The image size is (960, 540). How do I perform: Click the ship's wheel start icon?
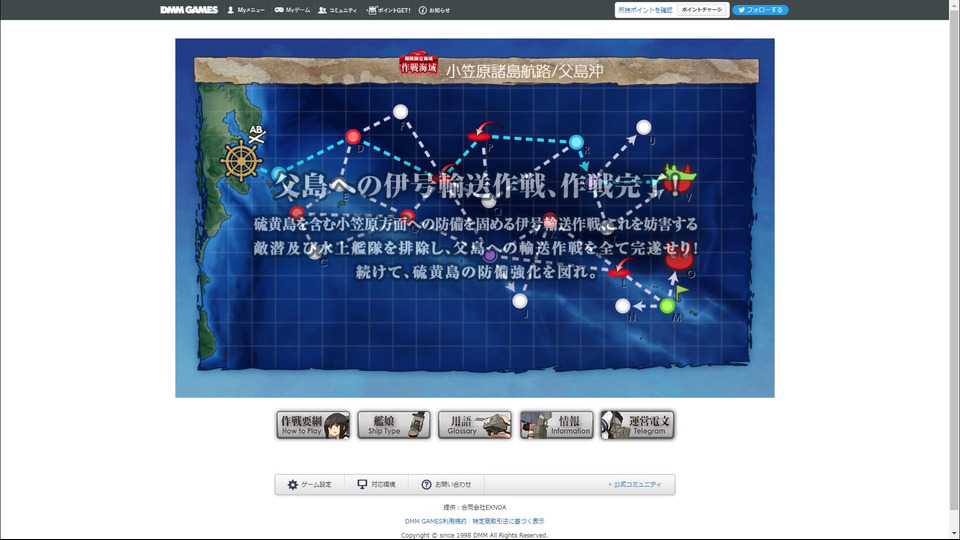241,161
